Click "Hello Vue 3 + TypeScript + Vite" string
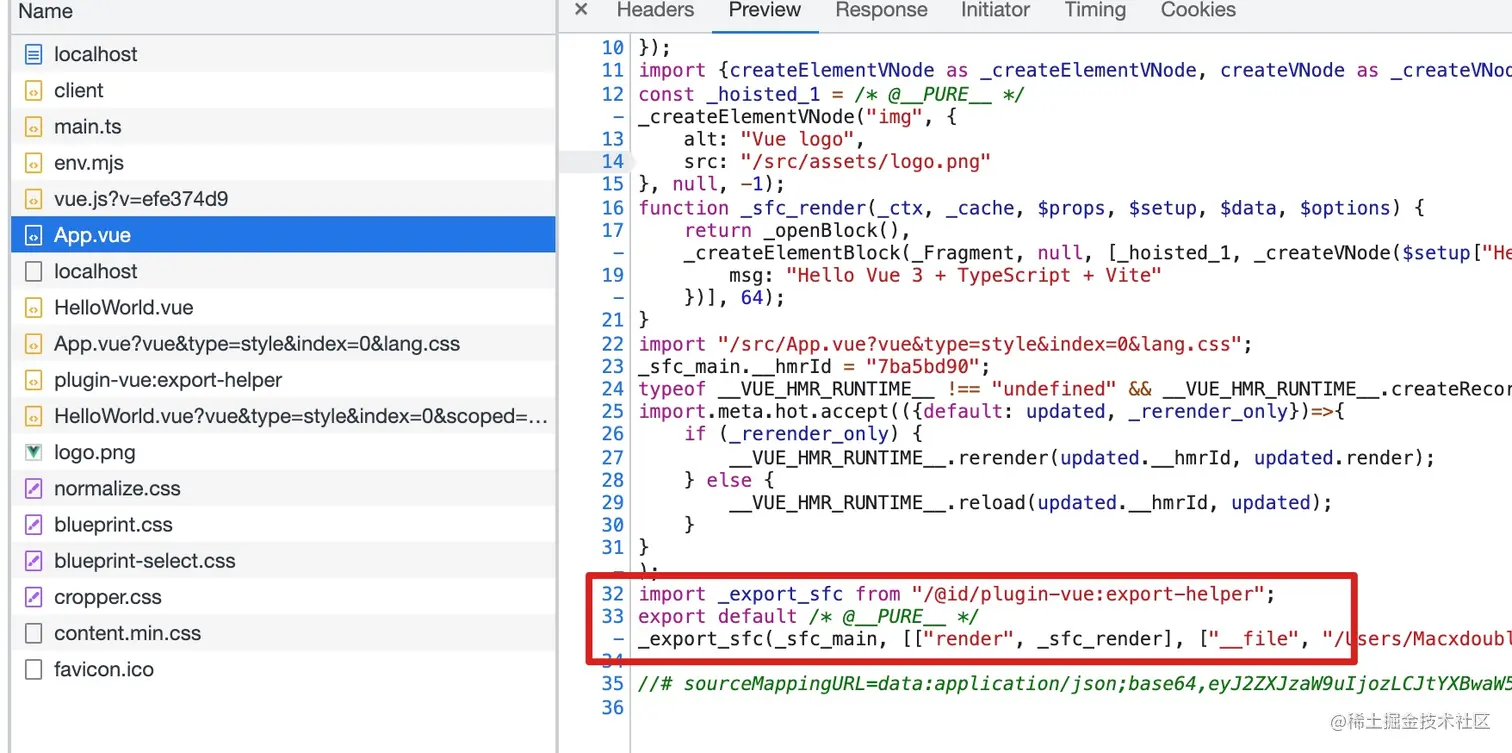 pos(973,275)
